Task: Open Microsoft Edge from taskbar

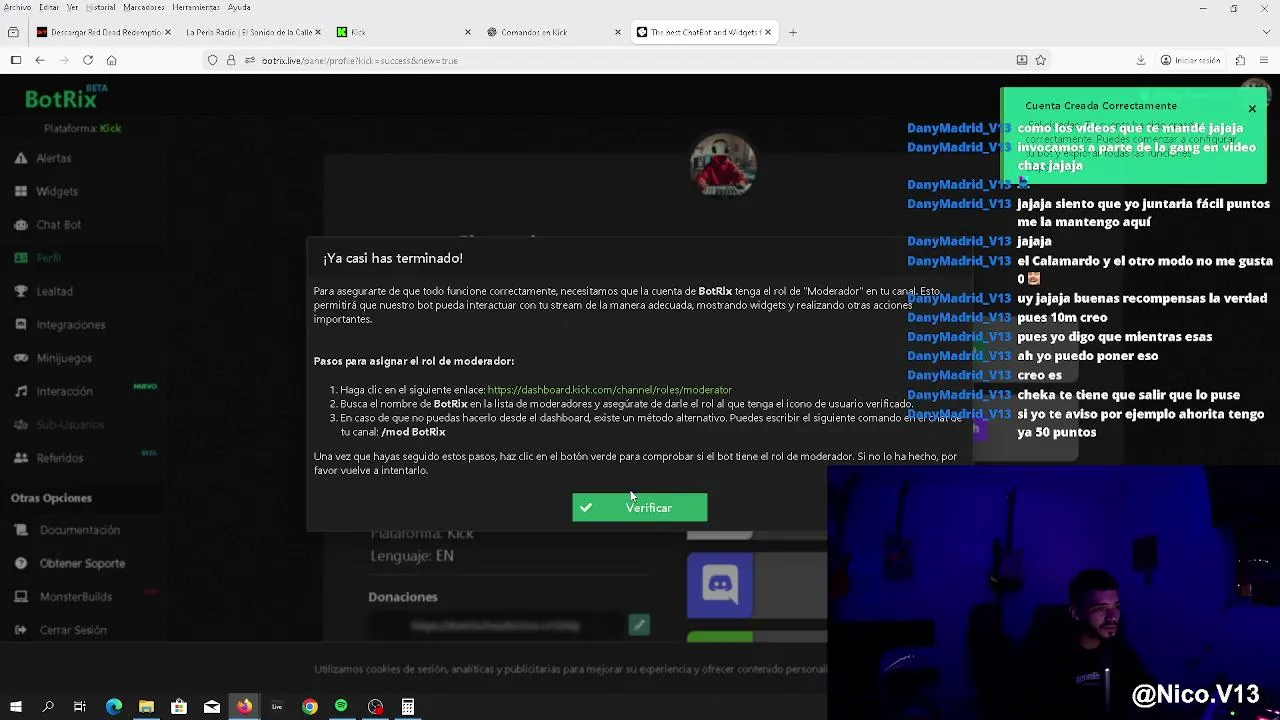Action: 114,707
